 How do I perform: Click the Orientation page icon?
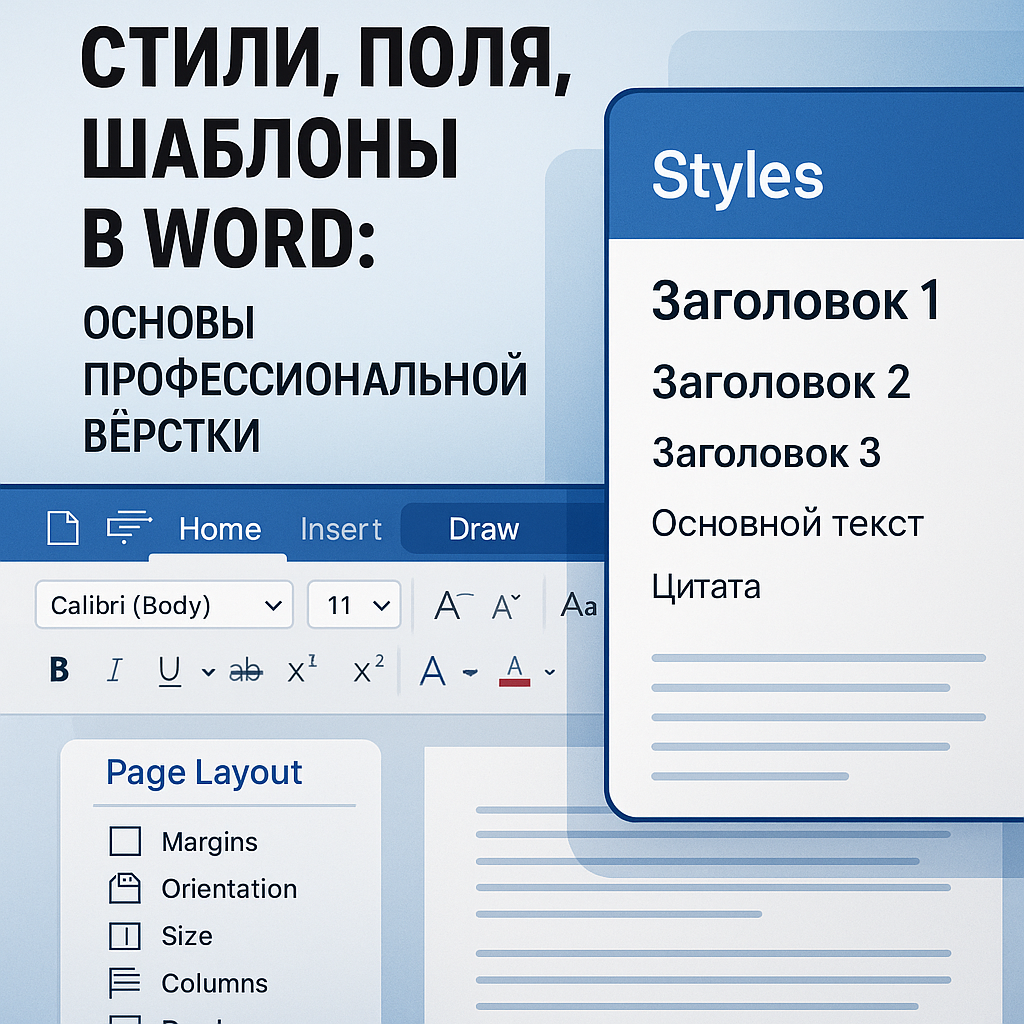tap(125, 888)
